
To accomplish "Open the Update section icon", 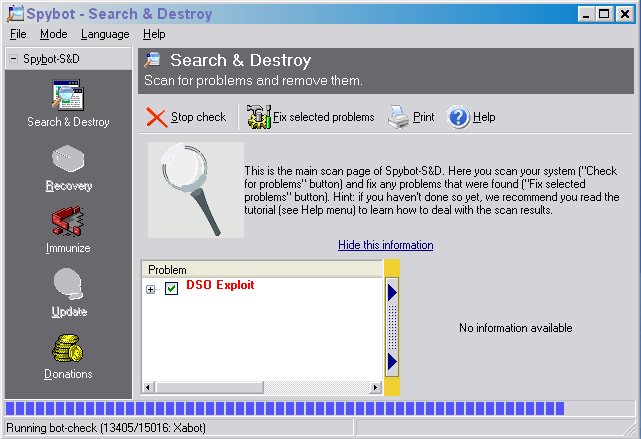I will [68, 286].
